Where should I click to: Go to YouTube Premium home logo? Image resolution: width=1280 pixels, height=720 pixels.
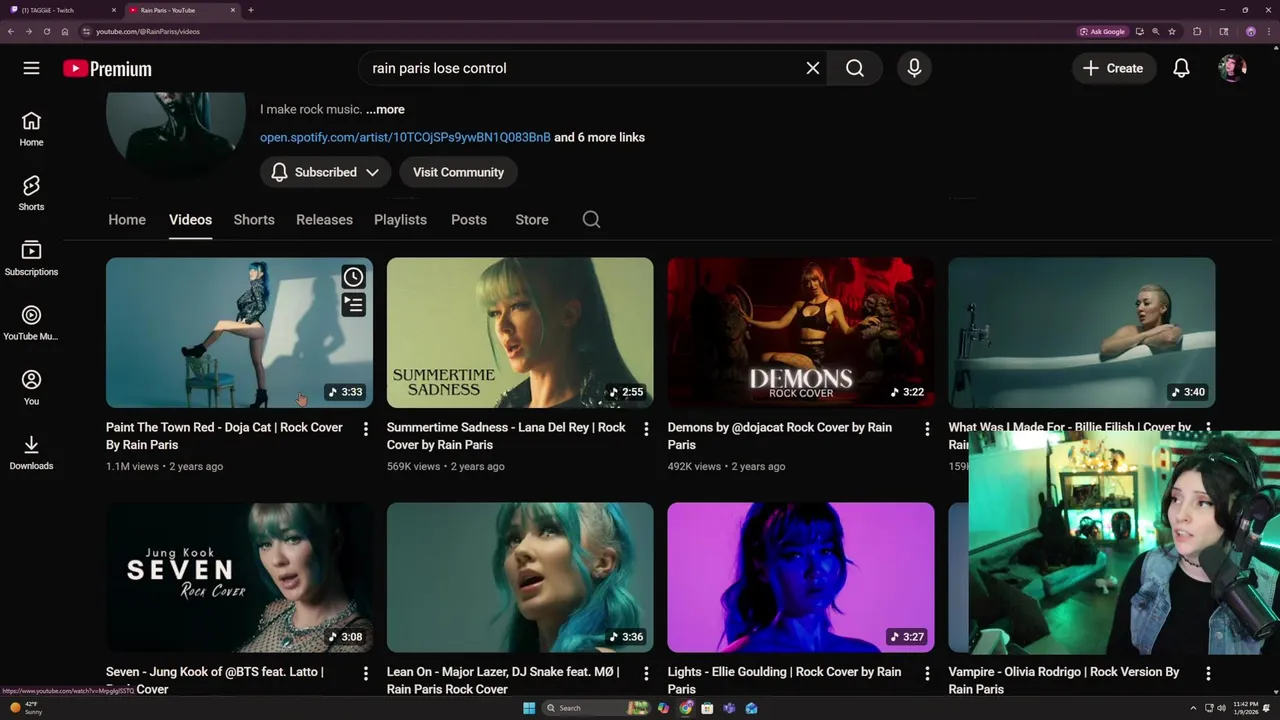107,69
